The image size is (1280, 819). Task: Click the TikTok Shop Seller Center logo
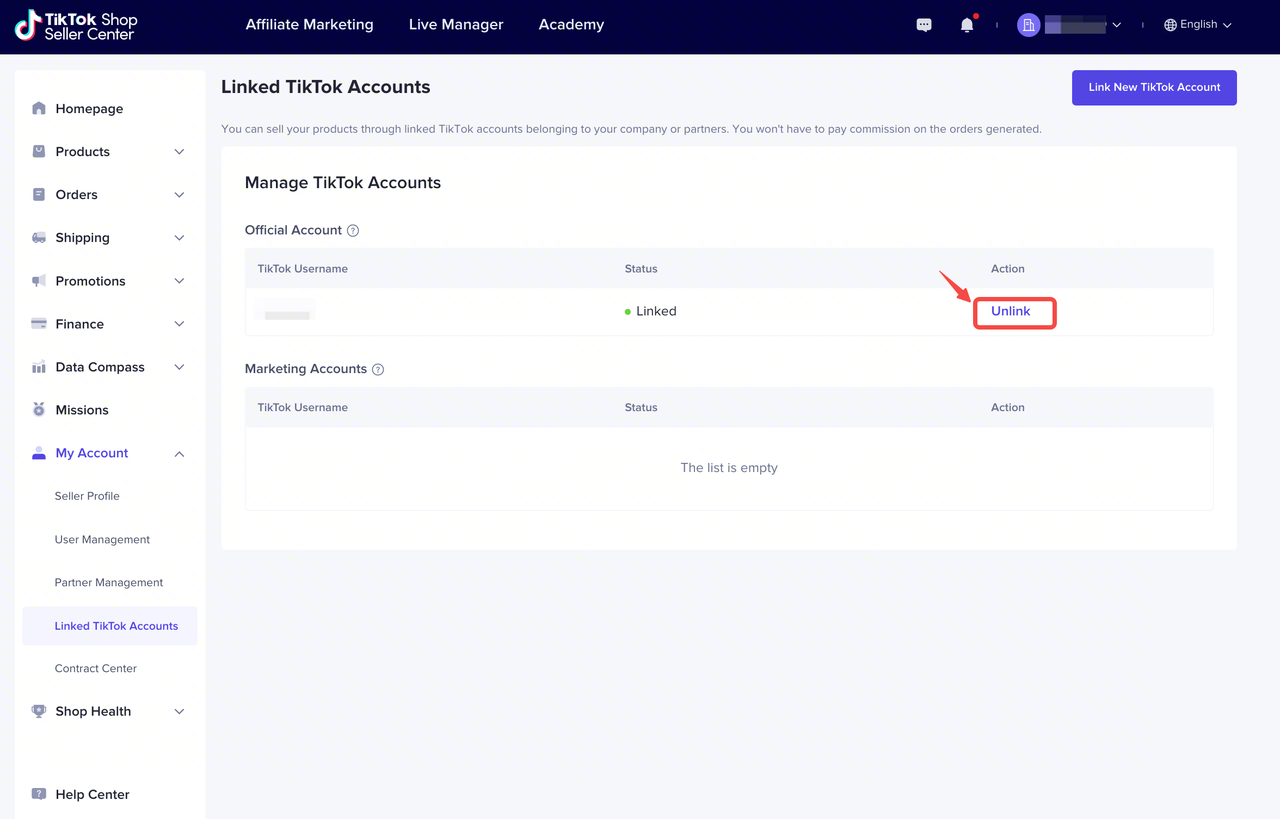tap(76, 26)
